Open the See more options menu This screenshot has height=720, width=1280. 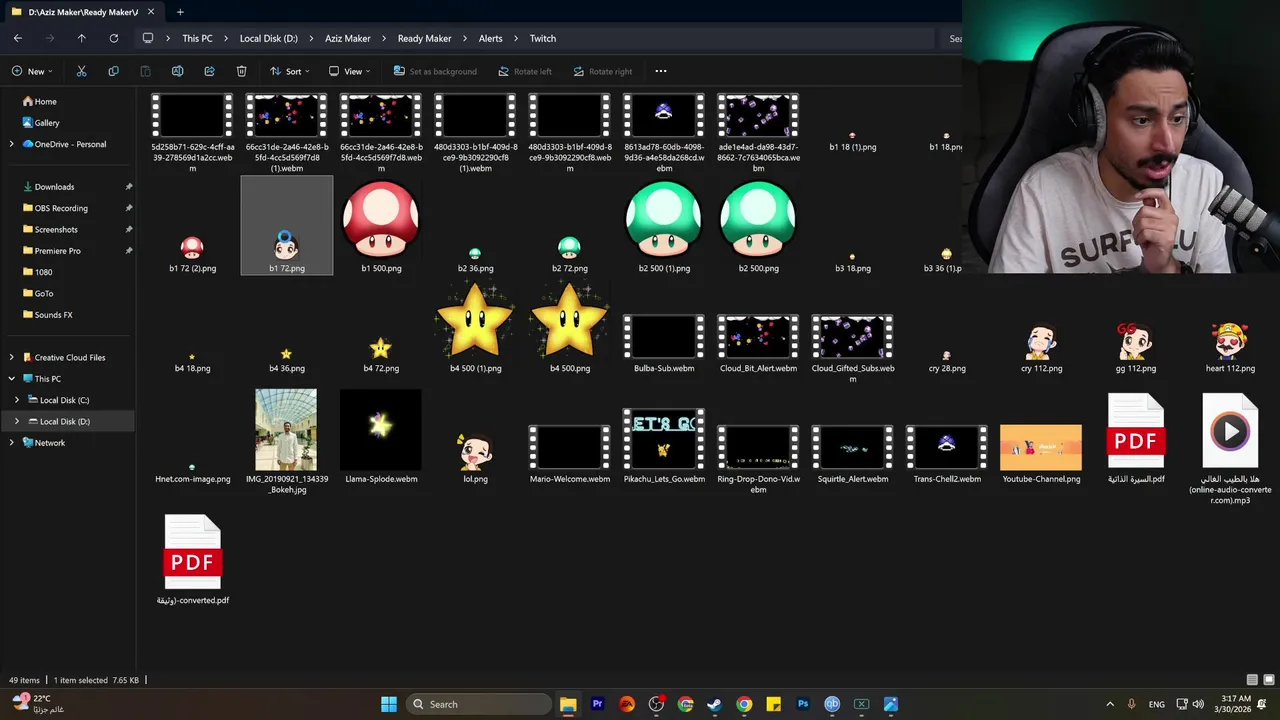click(x=660, y=71)
